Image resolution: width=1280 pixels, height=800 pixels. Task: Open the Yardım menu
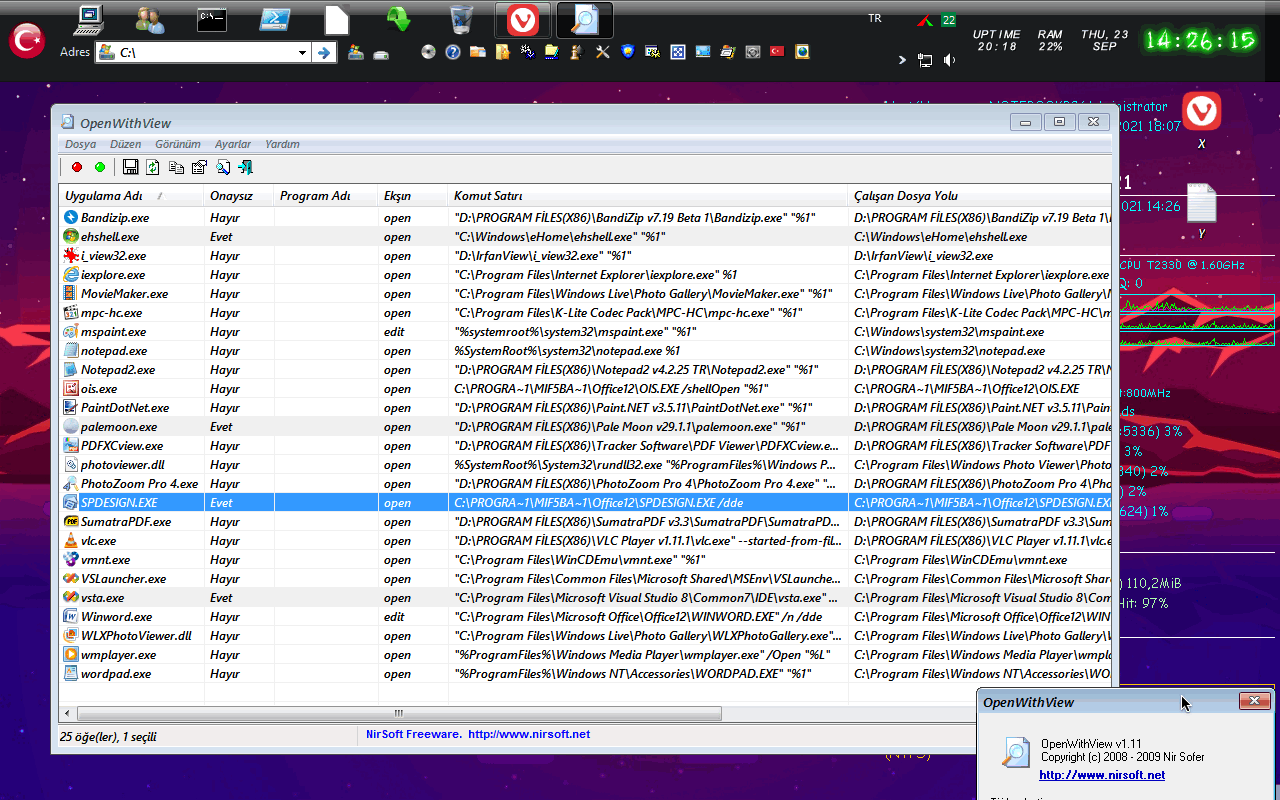point(282,144)
